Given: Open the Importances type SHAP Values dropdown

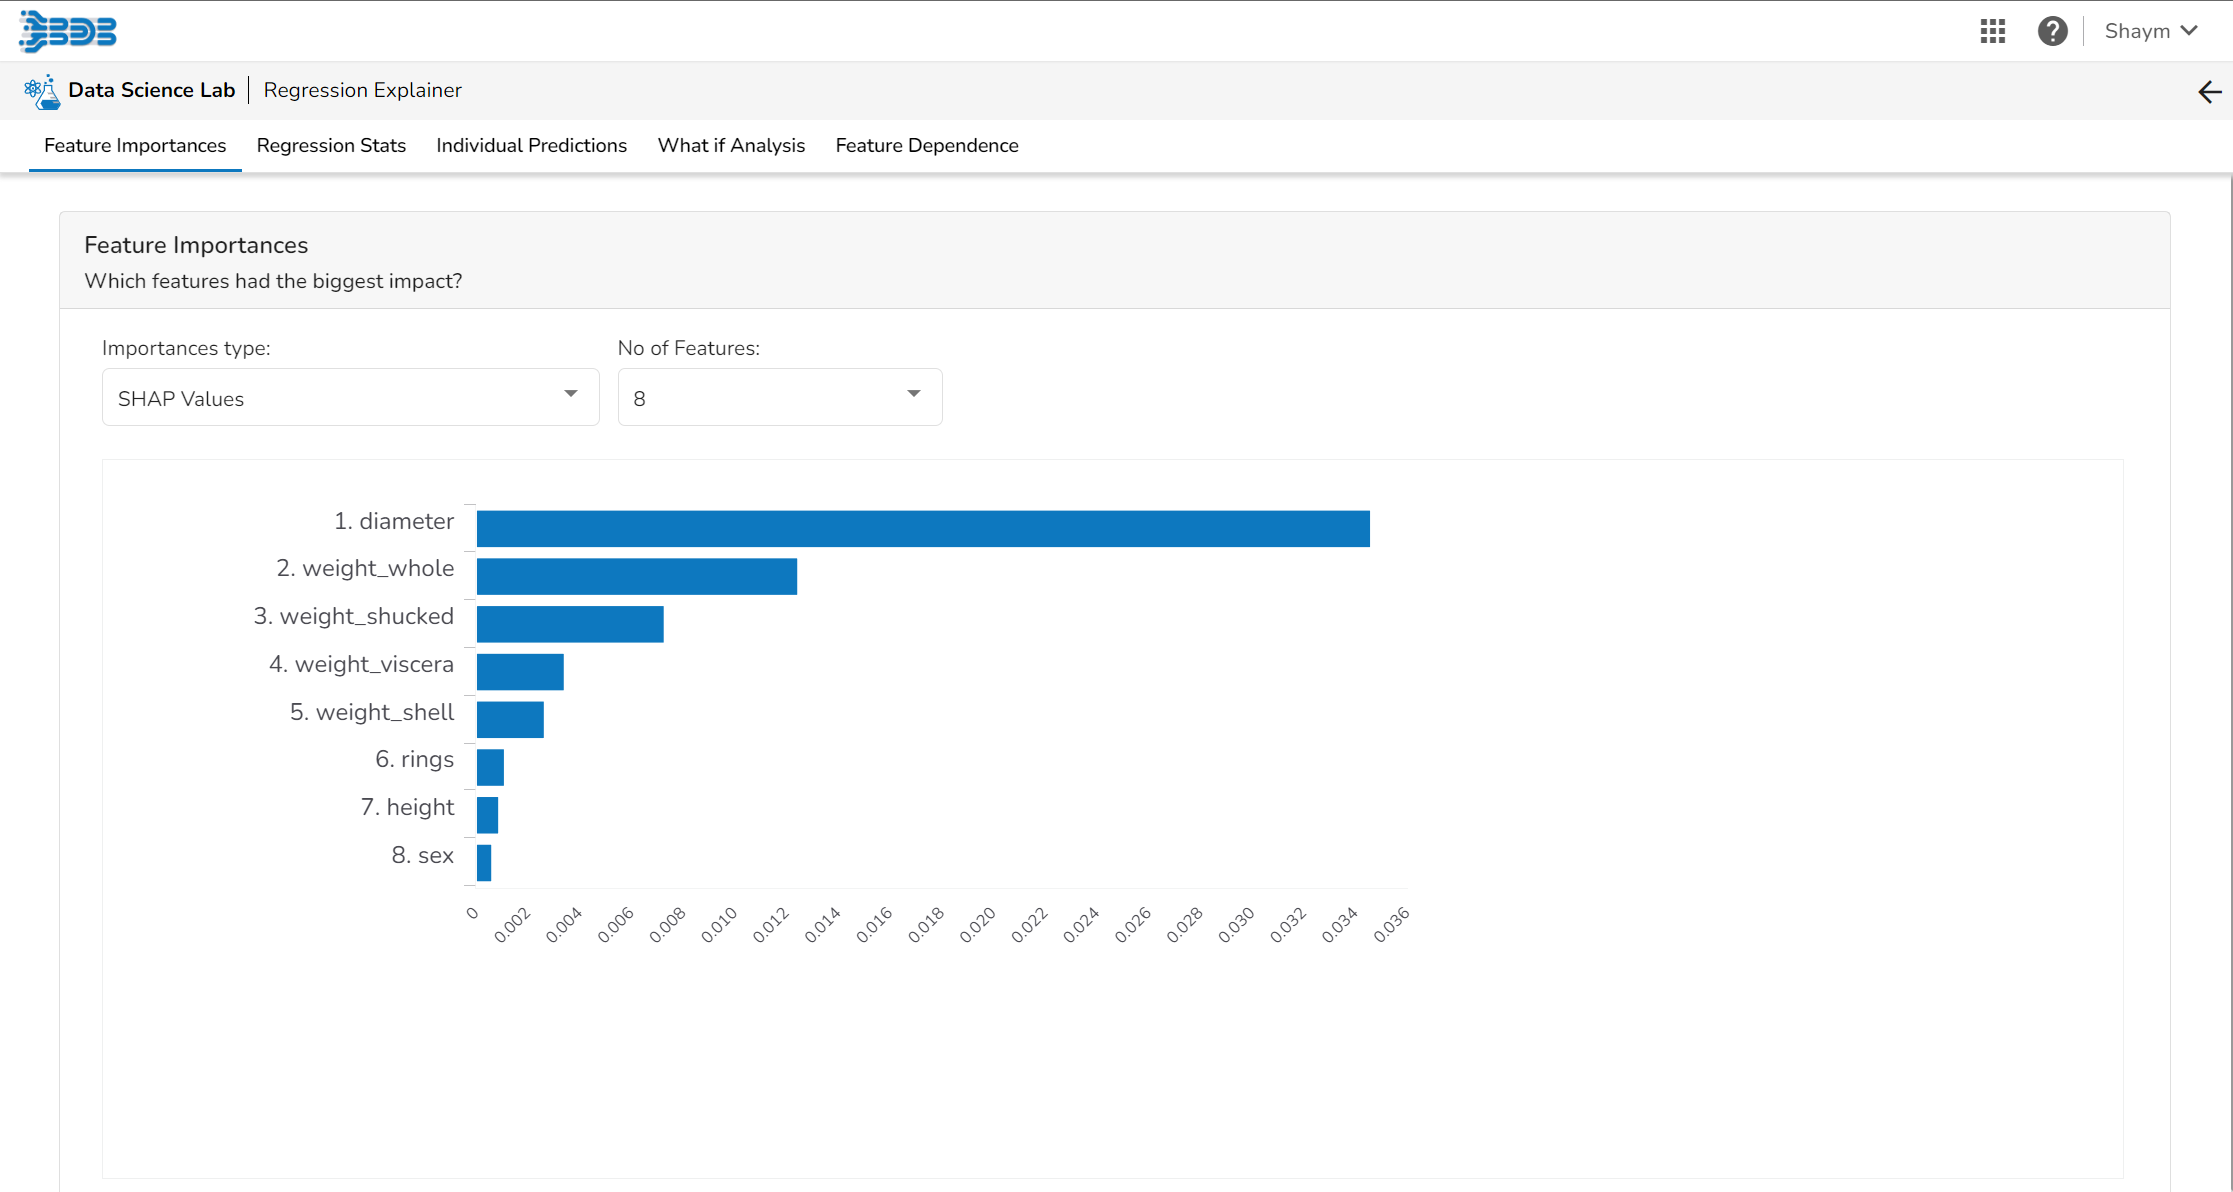Looking at the screenshot, I should click(350, 398).
